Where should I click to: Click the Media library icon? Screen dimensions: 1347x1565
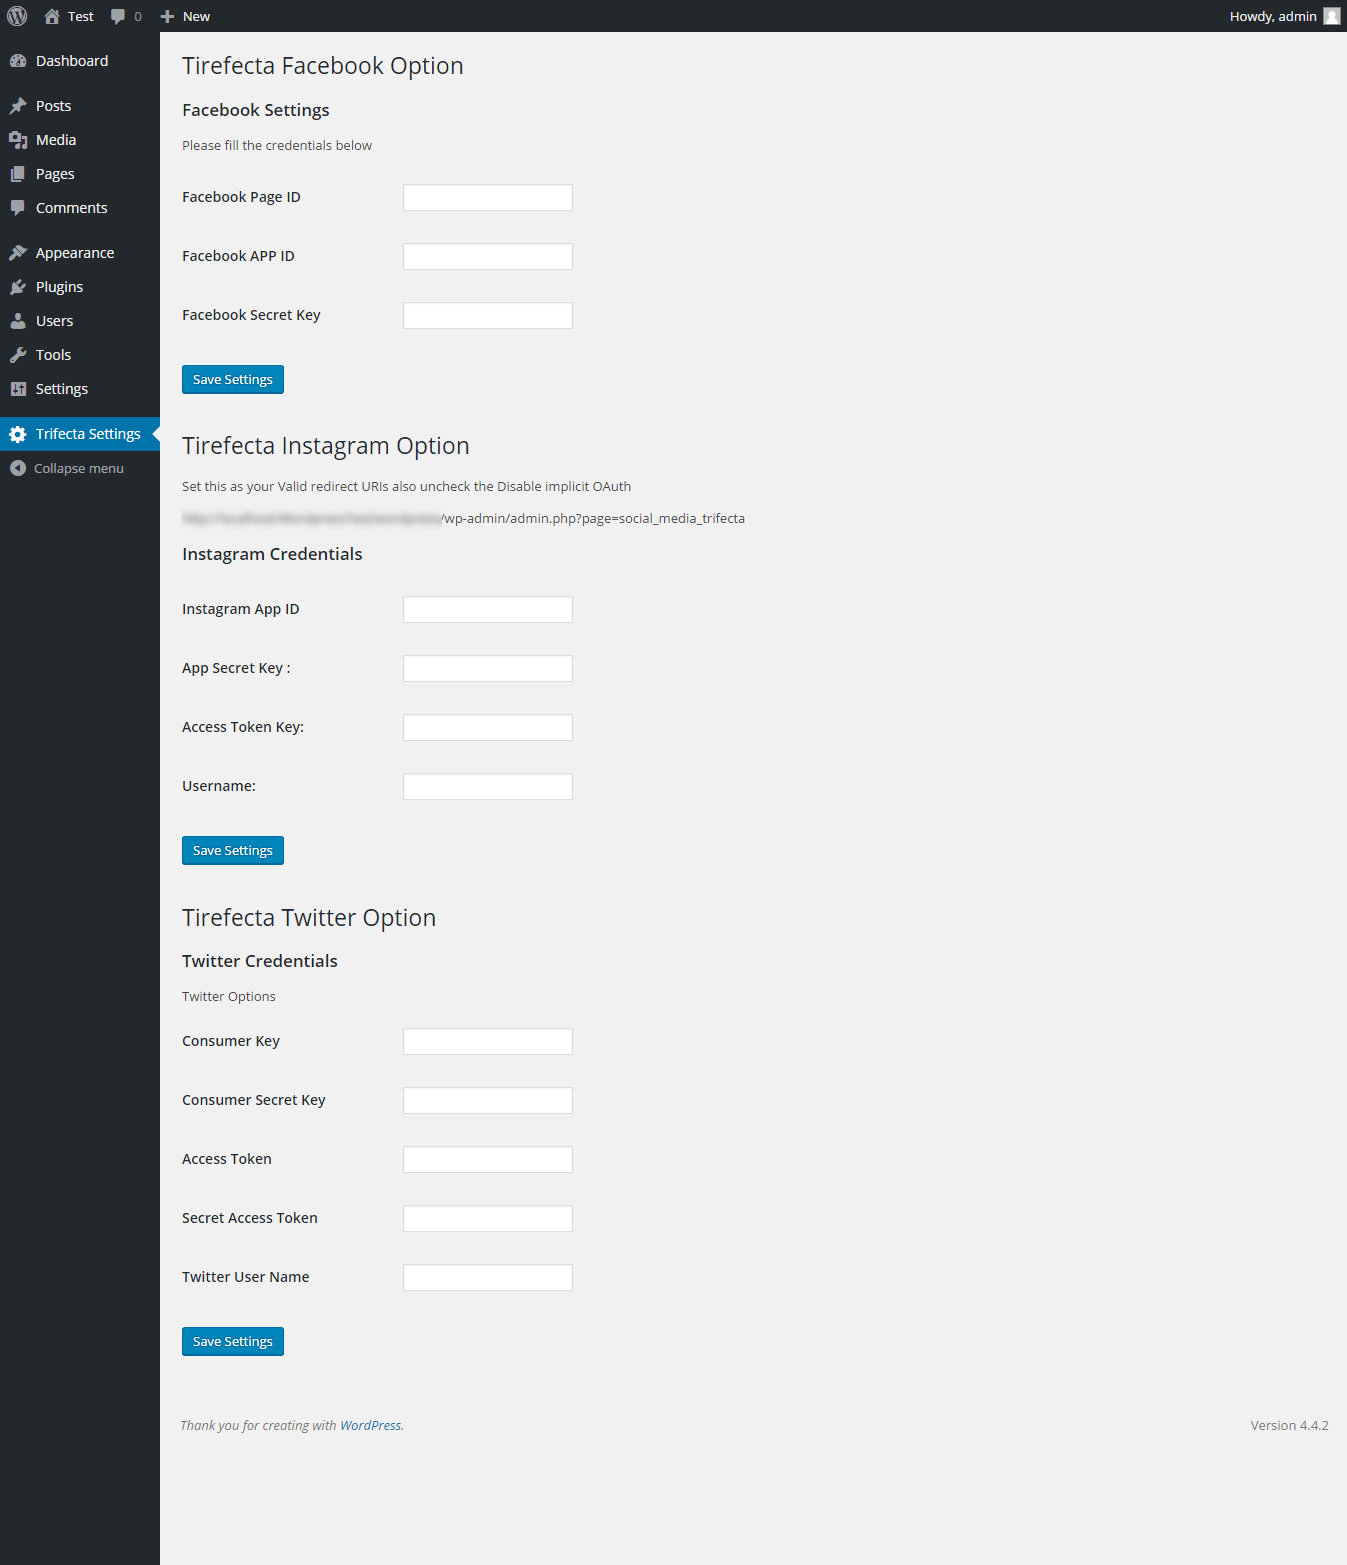pyautogui.click(x=18, y=140)
